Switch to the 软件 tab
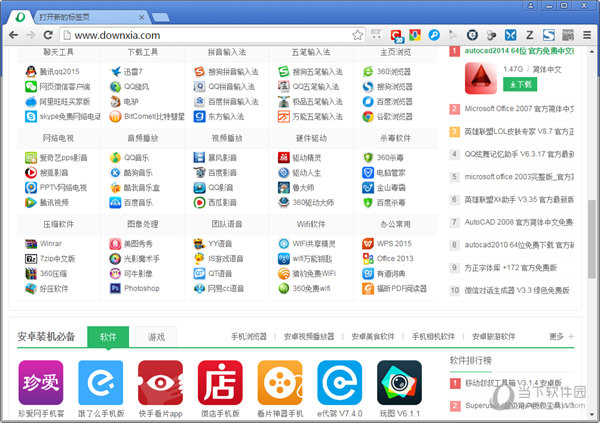Screen dimensions: 600x423 tap(108, 337)
